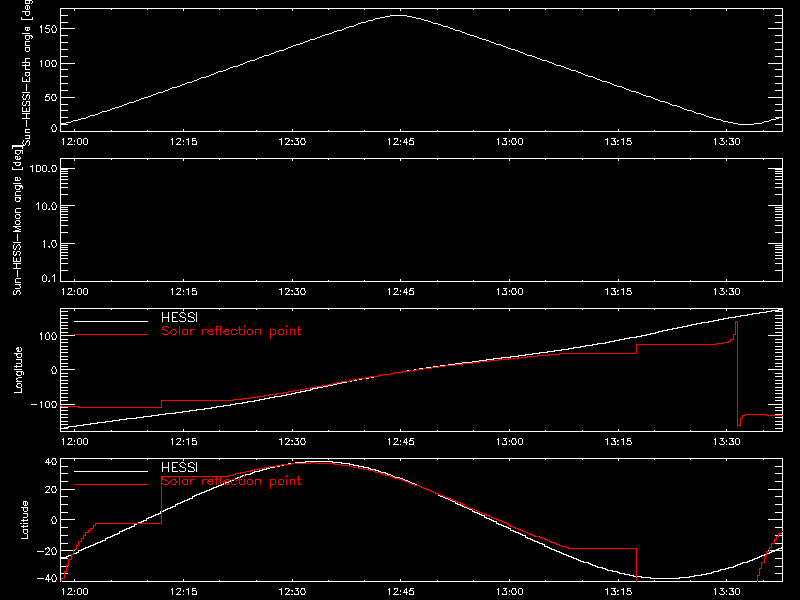Click 12:15 time label under Latitude plot
Screen dimensions: 800x600
click(184, 592)
